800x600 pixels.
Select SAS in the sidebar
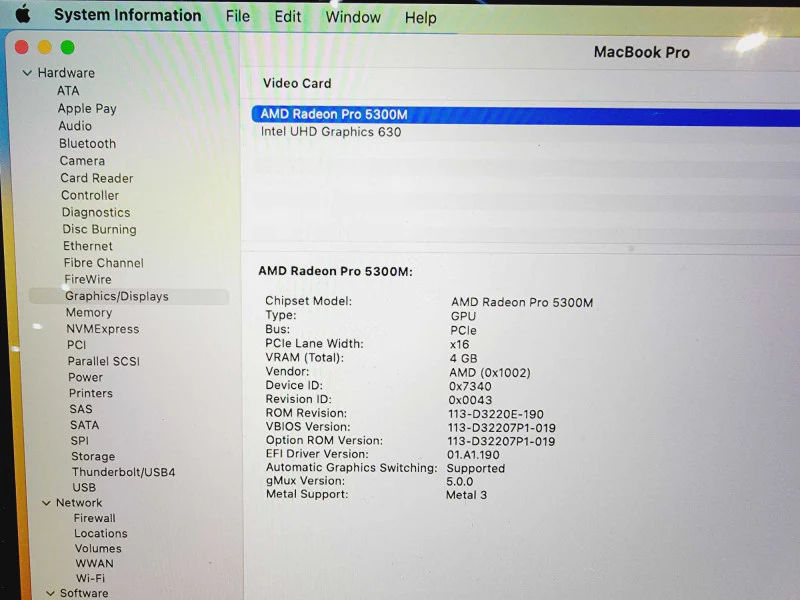[81, 409]
